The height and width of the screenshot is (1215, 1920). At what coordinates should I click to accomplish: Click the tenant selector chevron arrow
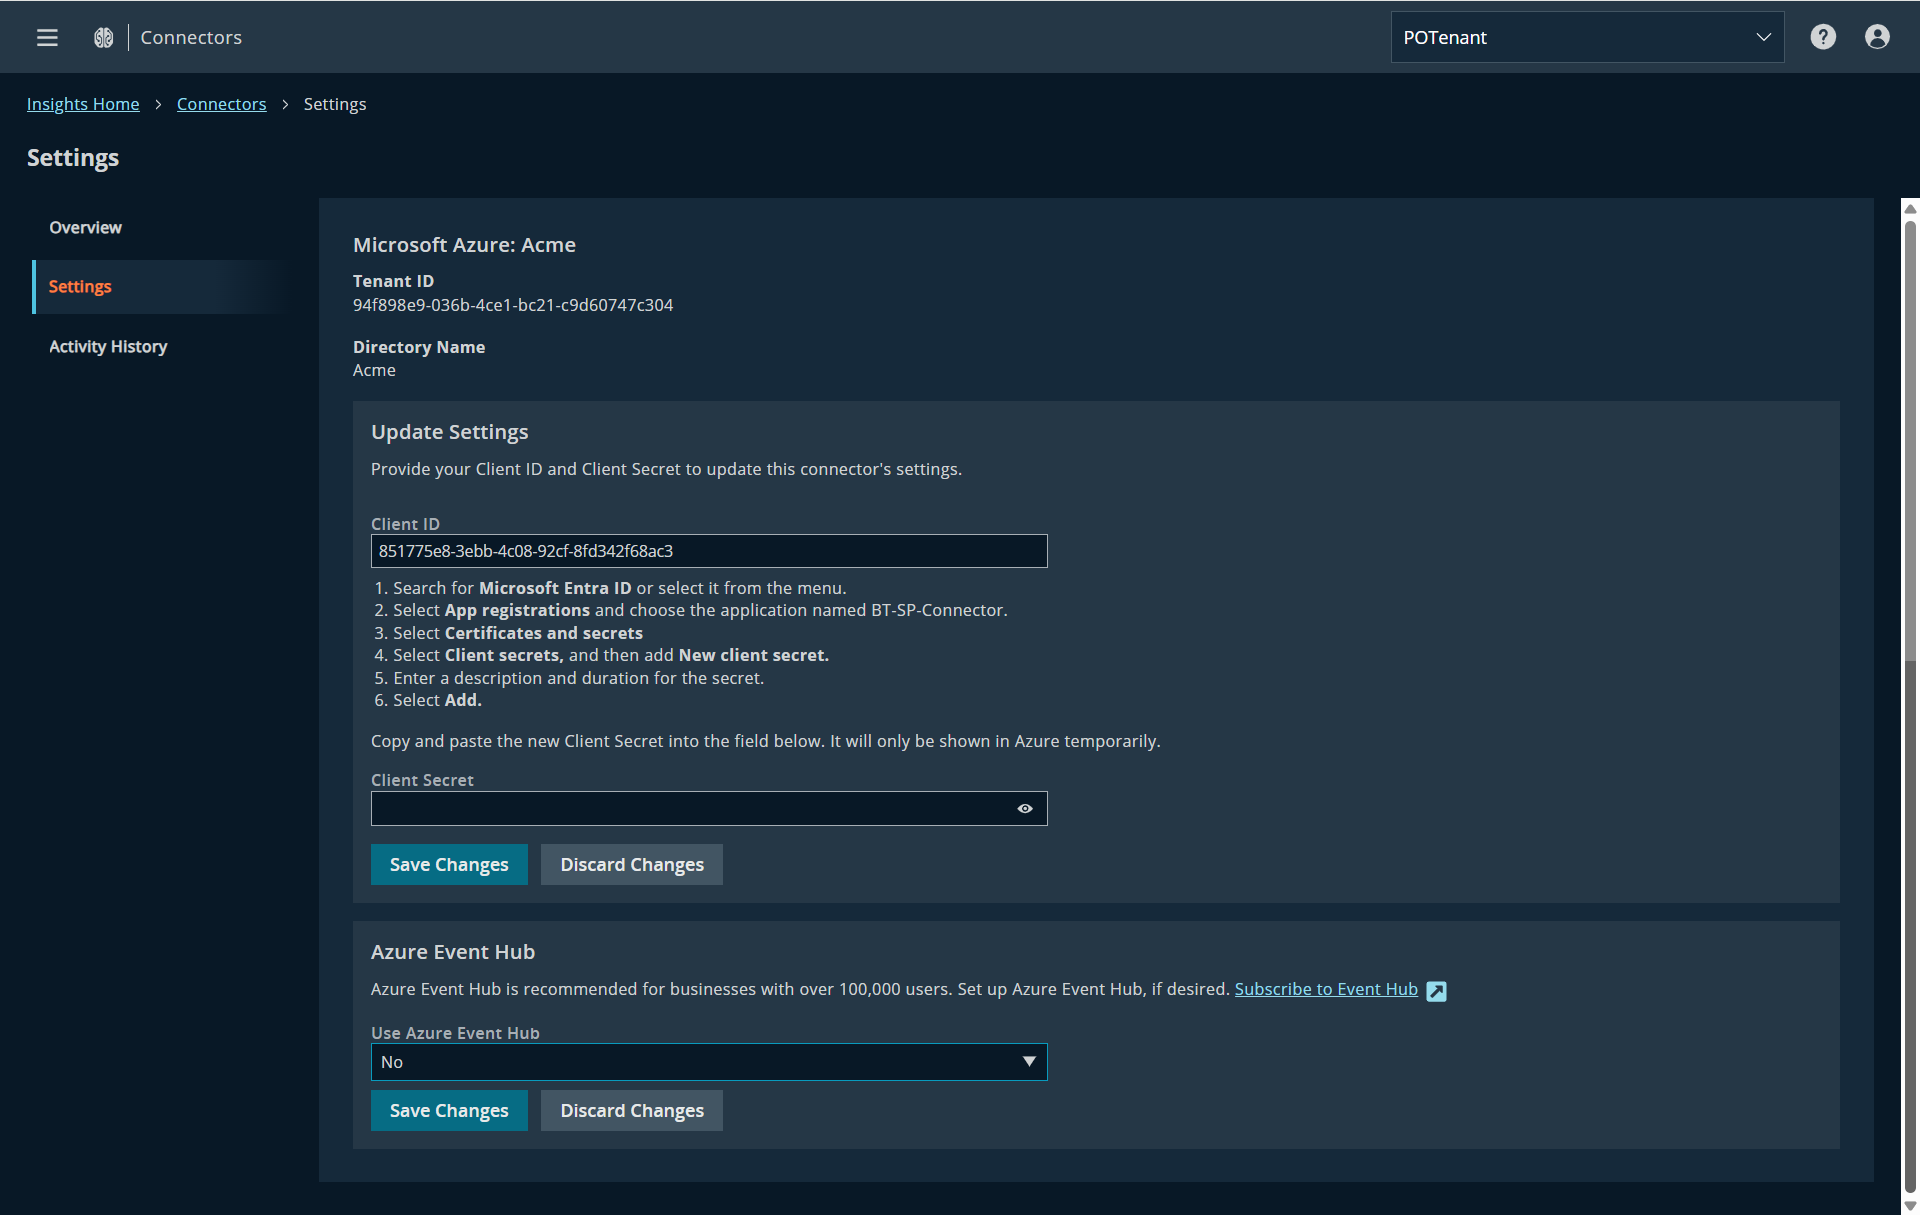(x=1763, y=37)
